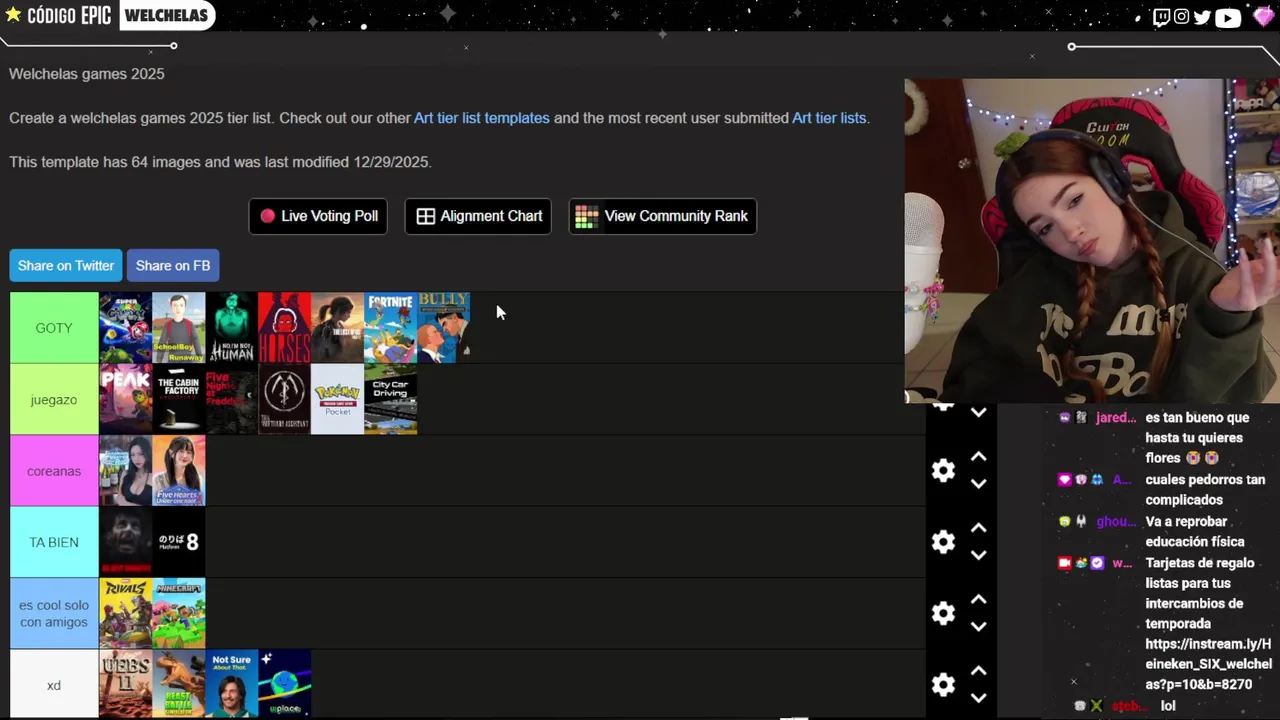Screen dimensions: 1280x720
Task: Open the YouTube icon in the overlay
Action: click(1228, 16)
